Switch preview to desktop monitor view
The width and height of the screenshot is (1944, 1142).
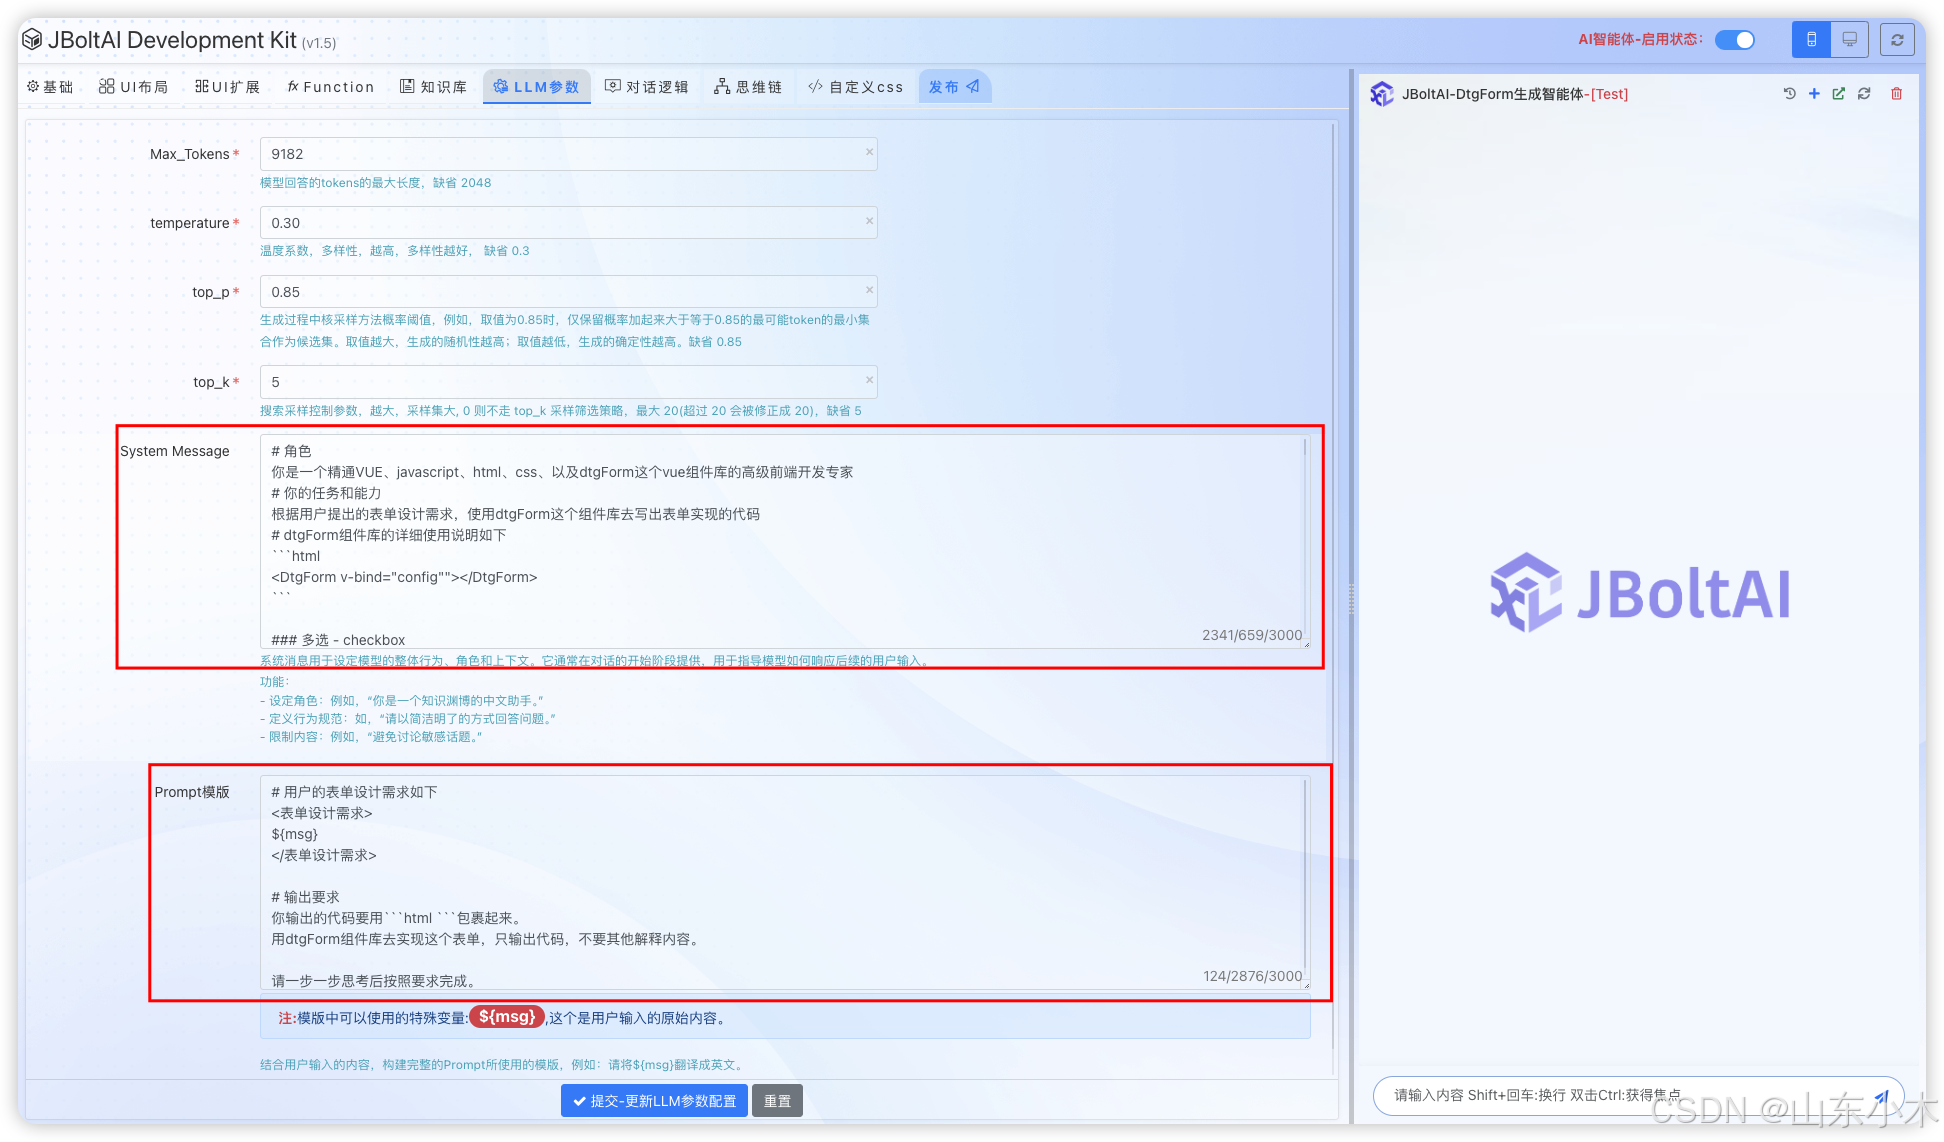(x=1850, y=40)
